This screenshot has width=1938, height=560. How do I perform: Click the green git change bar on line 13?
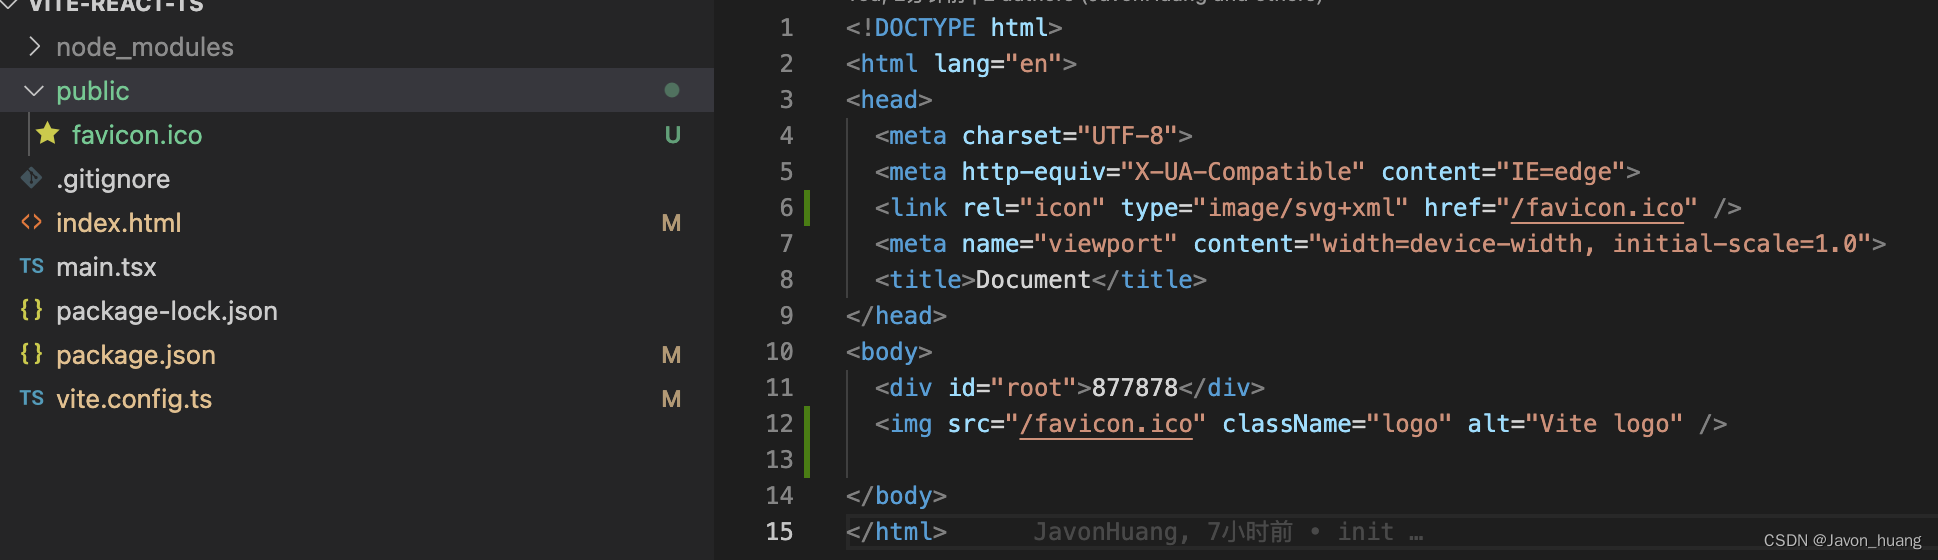[807, 460]
